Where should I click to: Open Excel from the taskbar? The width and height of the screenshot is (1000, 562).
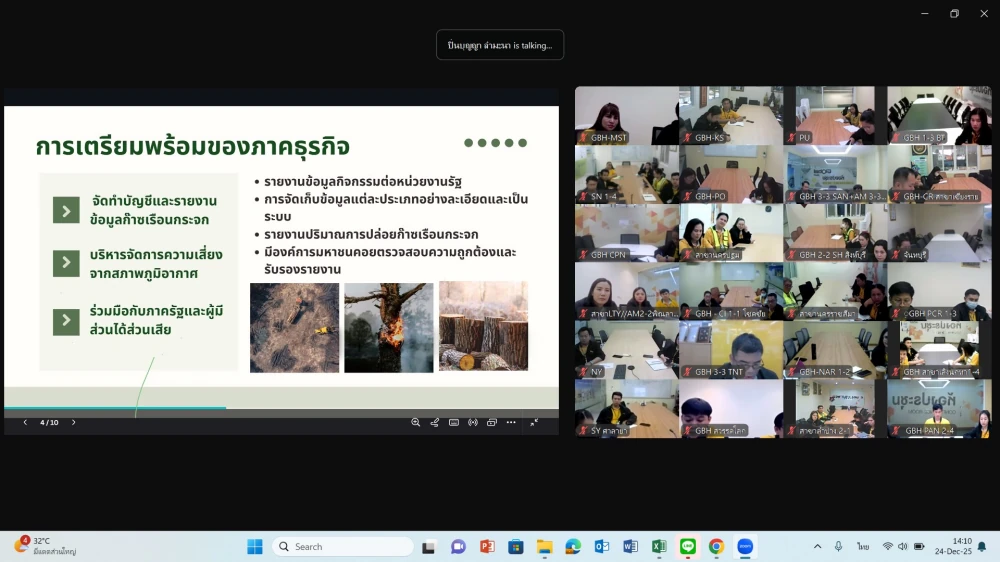point(659,547)
